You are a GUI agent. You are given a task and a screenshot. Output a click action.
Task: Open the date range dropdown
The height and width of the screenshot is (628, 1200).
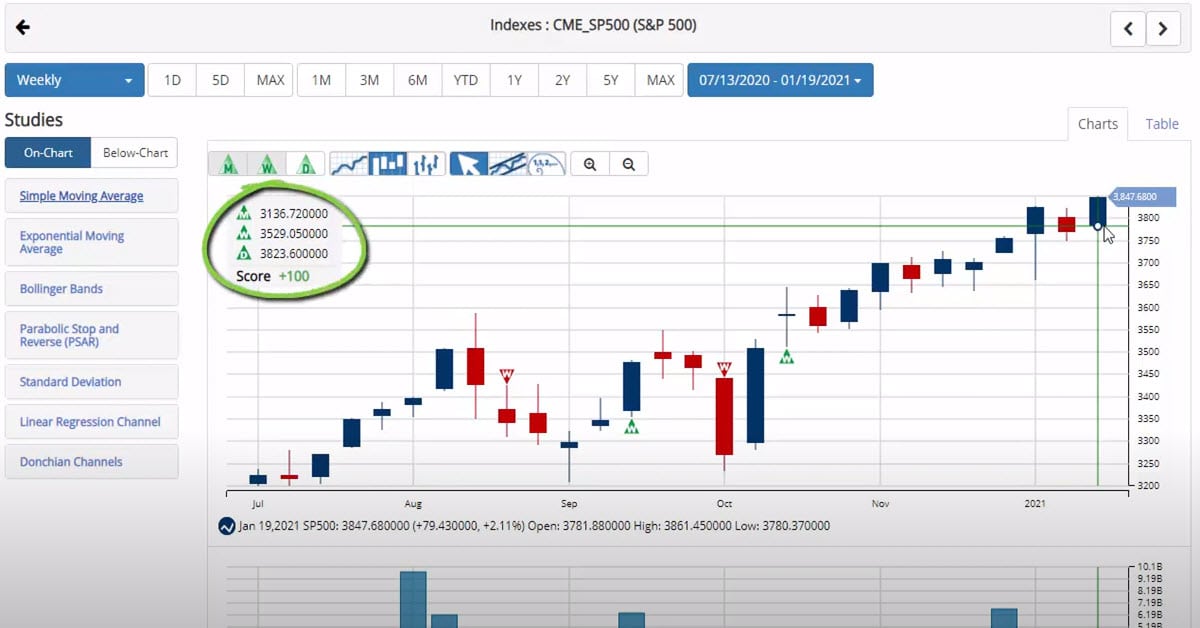pos(780,80)
